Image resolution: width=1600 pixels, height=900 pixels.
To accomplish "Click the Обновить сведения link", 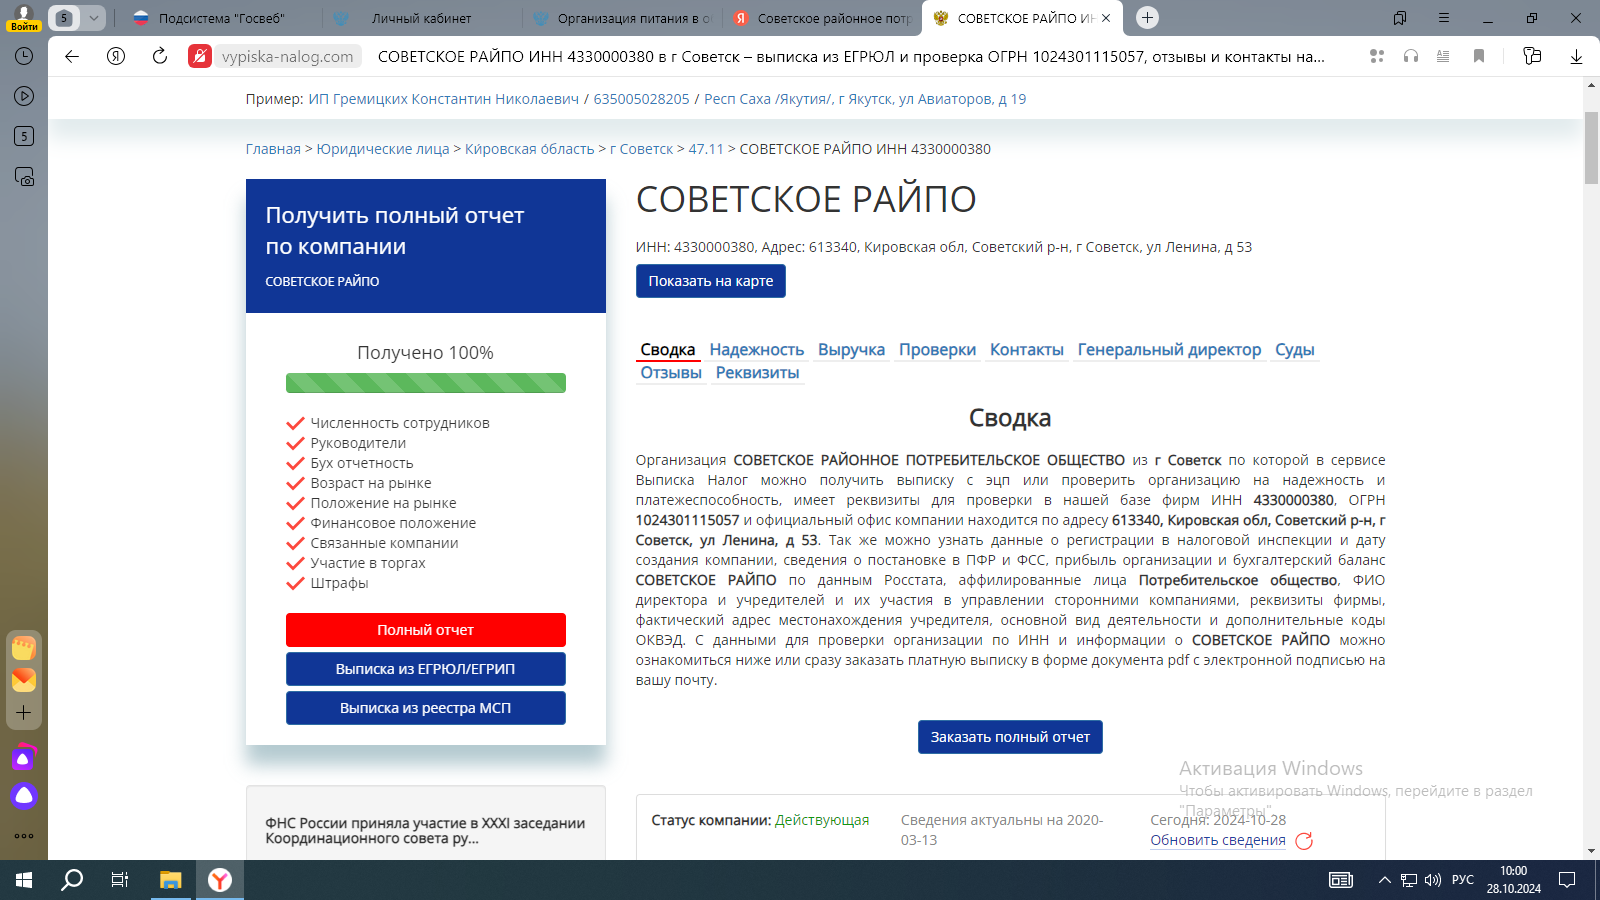I will tap(1218, 840).
